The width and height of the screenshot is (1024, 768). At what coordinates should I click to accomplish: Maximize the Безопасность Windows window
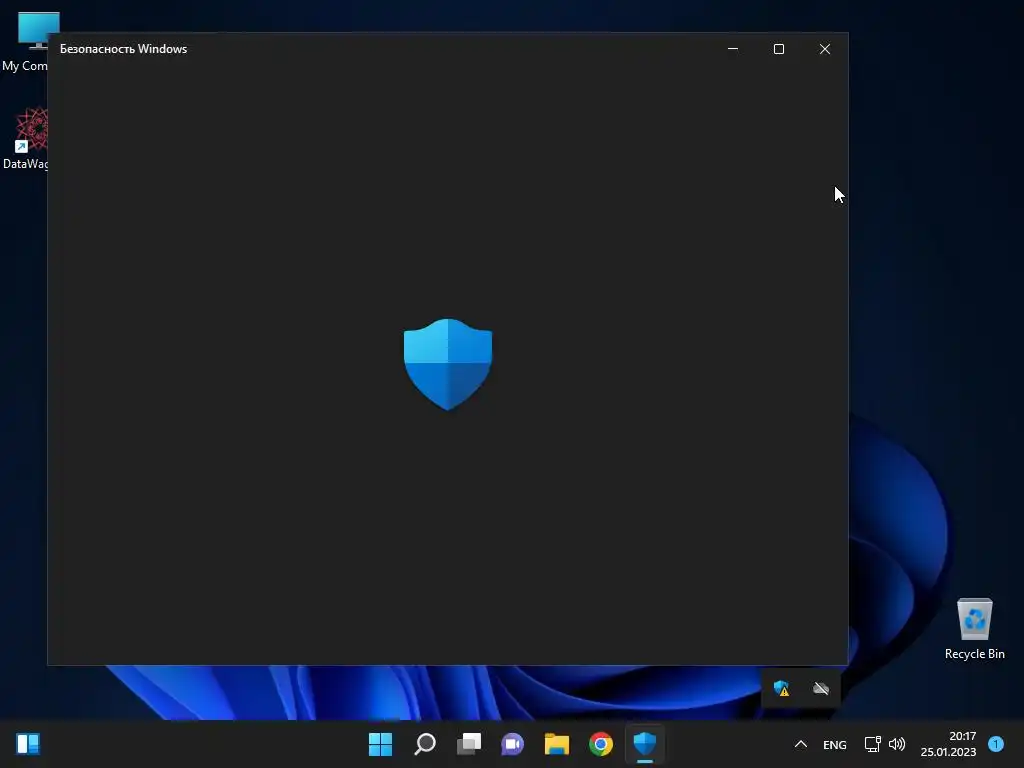tap(778, 49)
